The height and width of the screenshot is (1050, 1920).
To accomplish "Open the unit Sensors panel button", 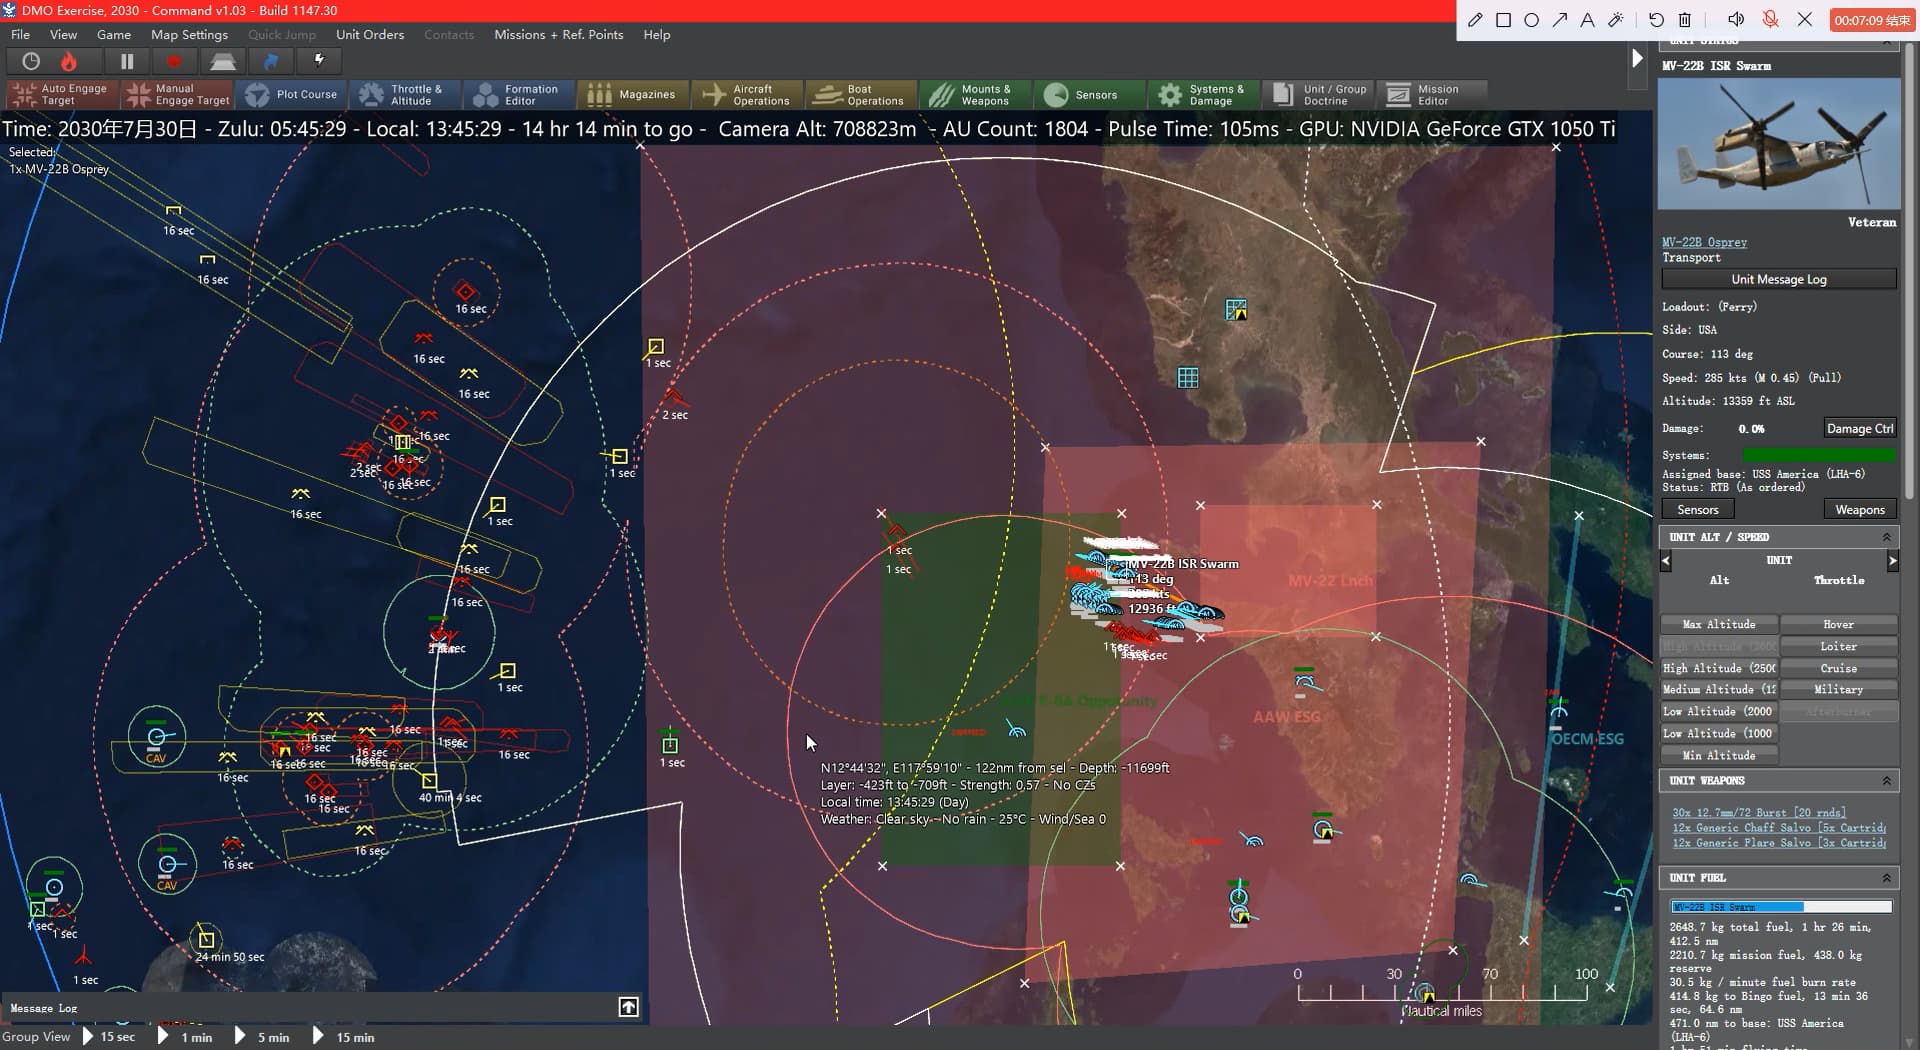I will pyautogui.click(x=1697, y=510).
